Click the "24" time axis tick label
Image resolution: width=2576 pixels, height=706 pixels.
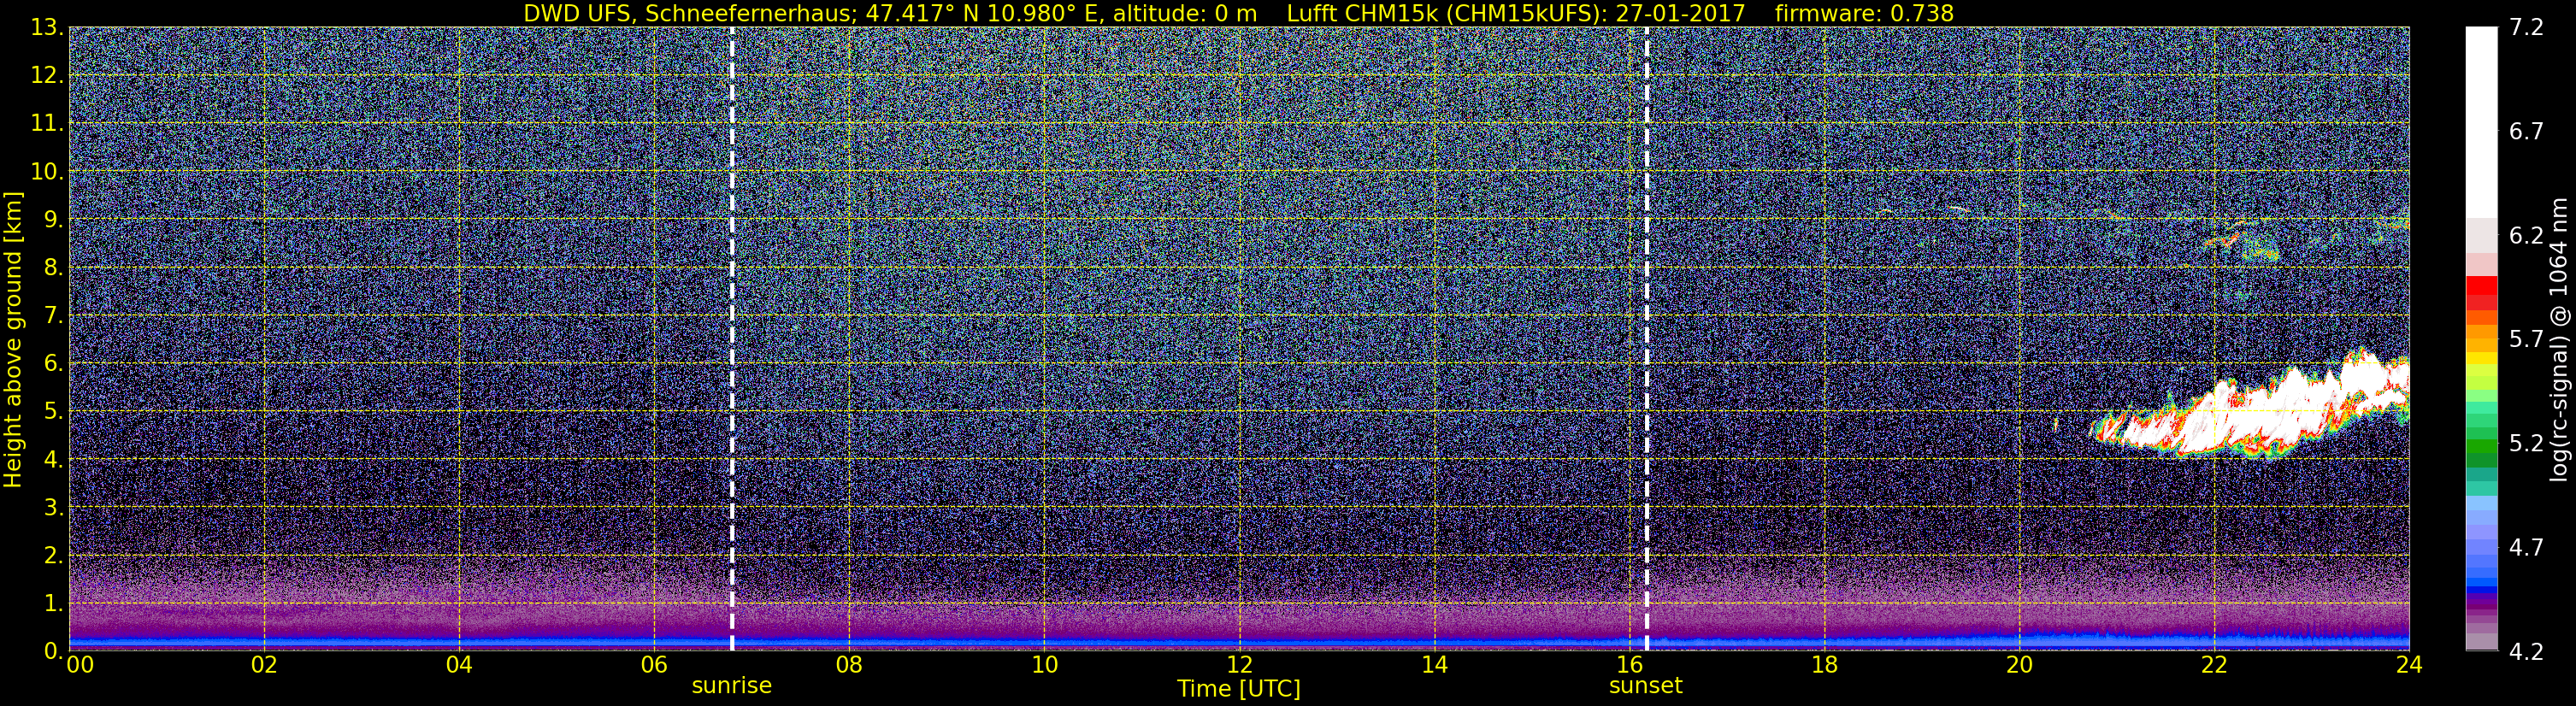(x=2409, y=665)
